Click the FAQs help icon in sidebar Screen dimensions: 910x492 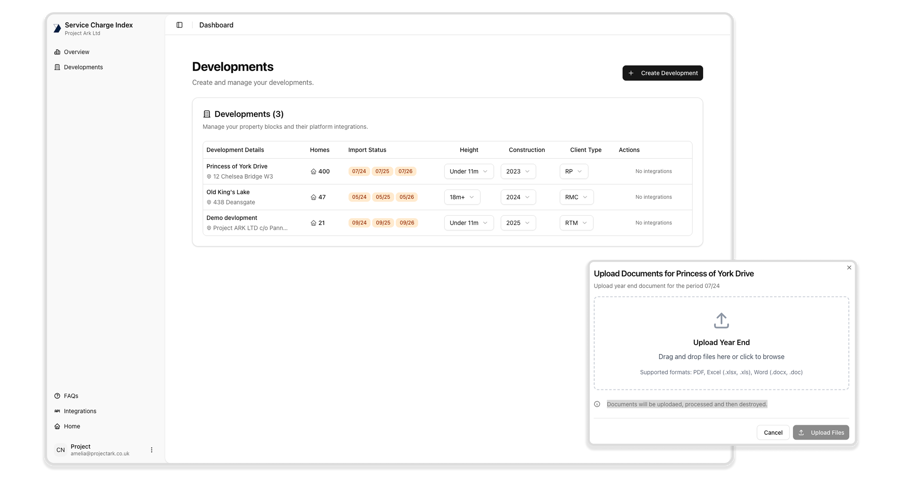(x=57, y=396)
